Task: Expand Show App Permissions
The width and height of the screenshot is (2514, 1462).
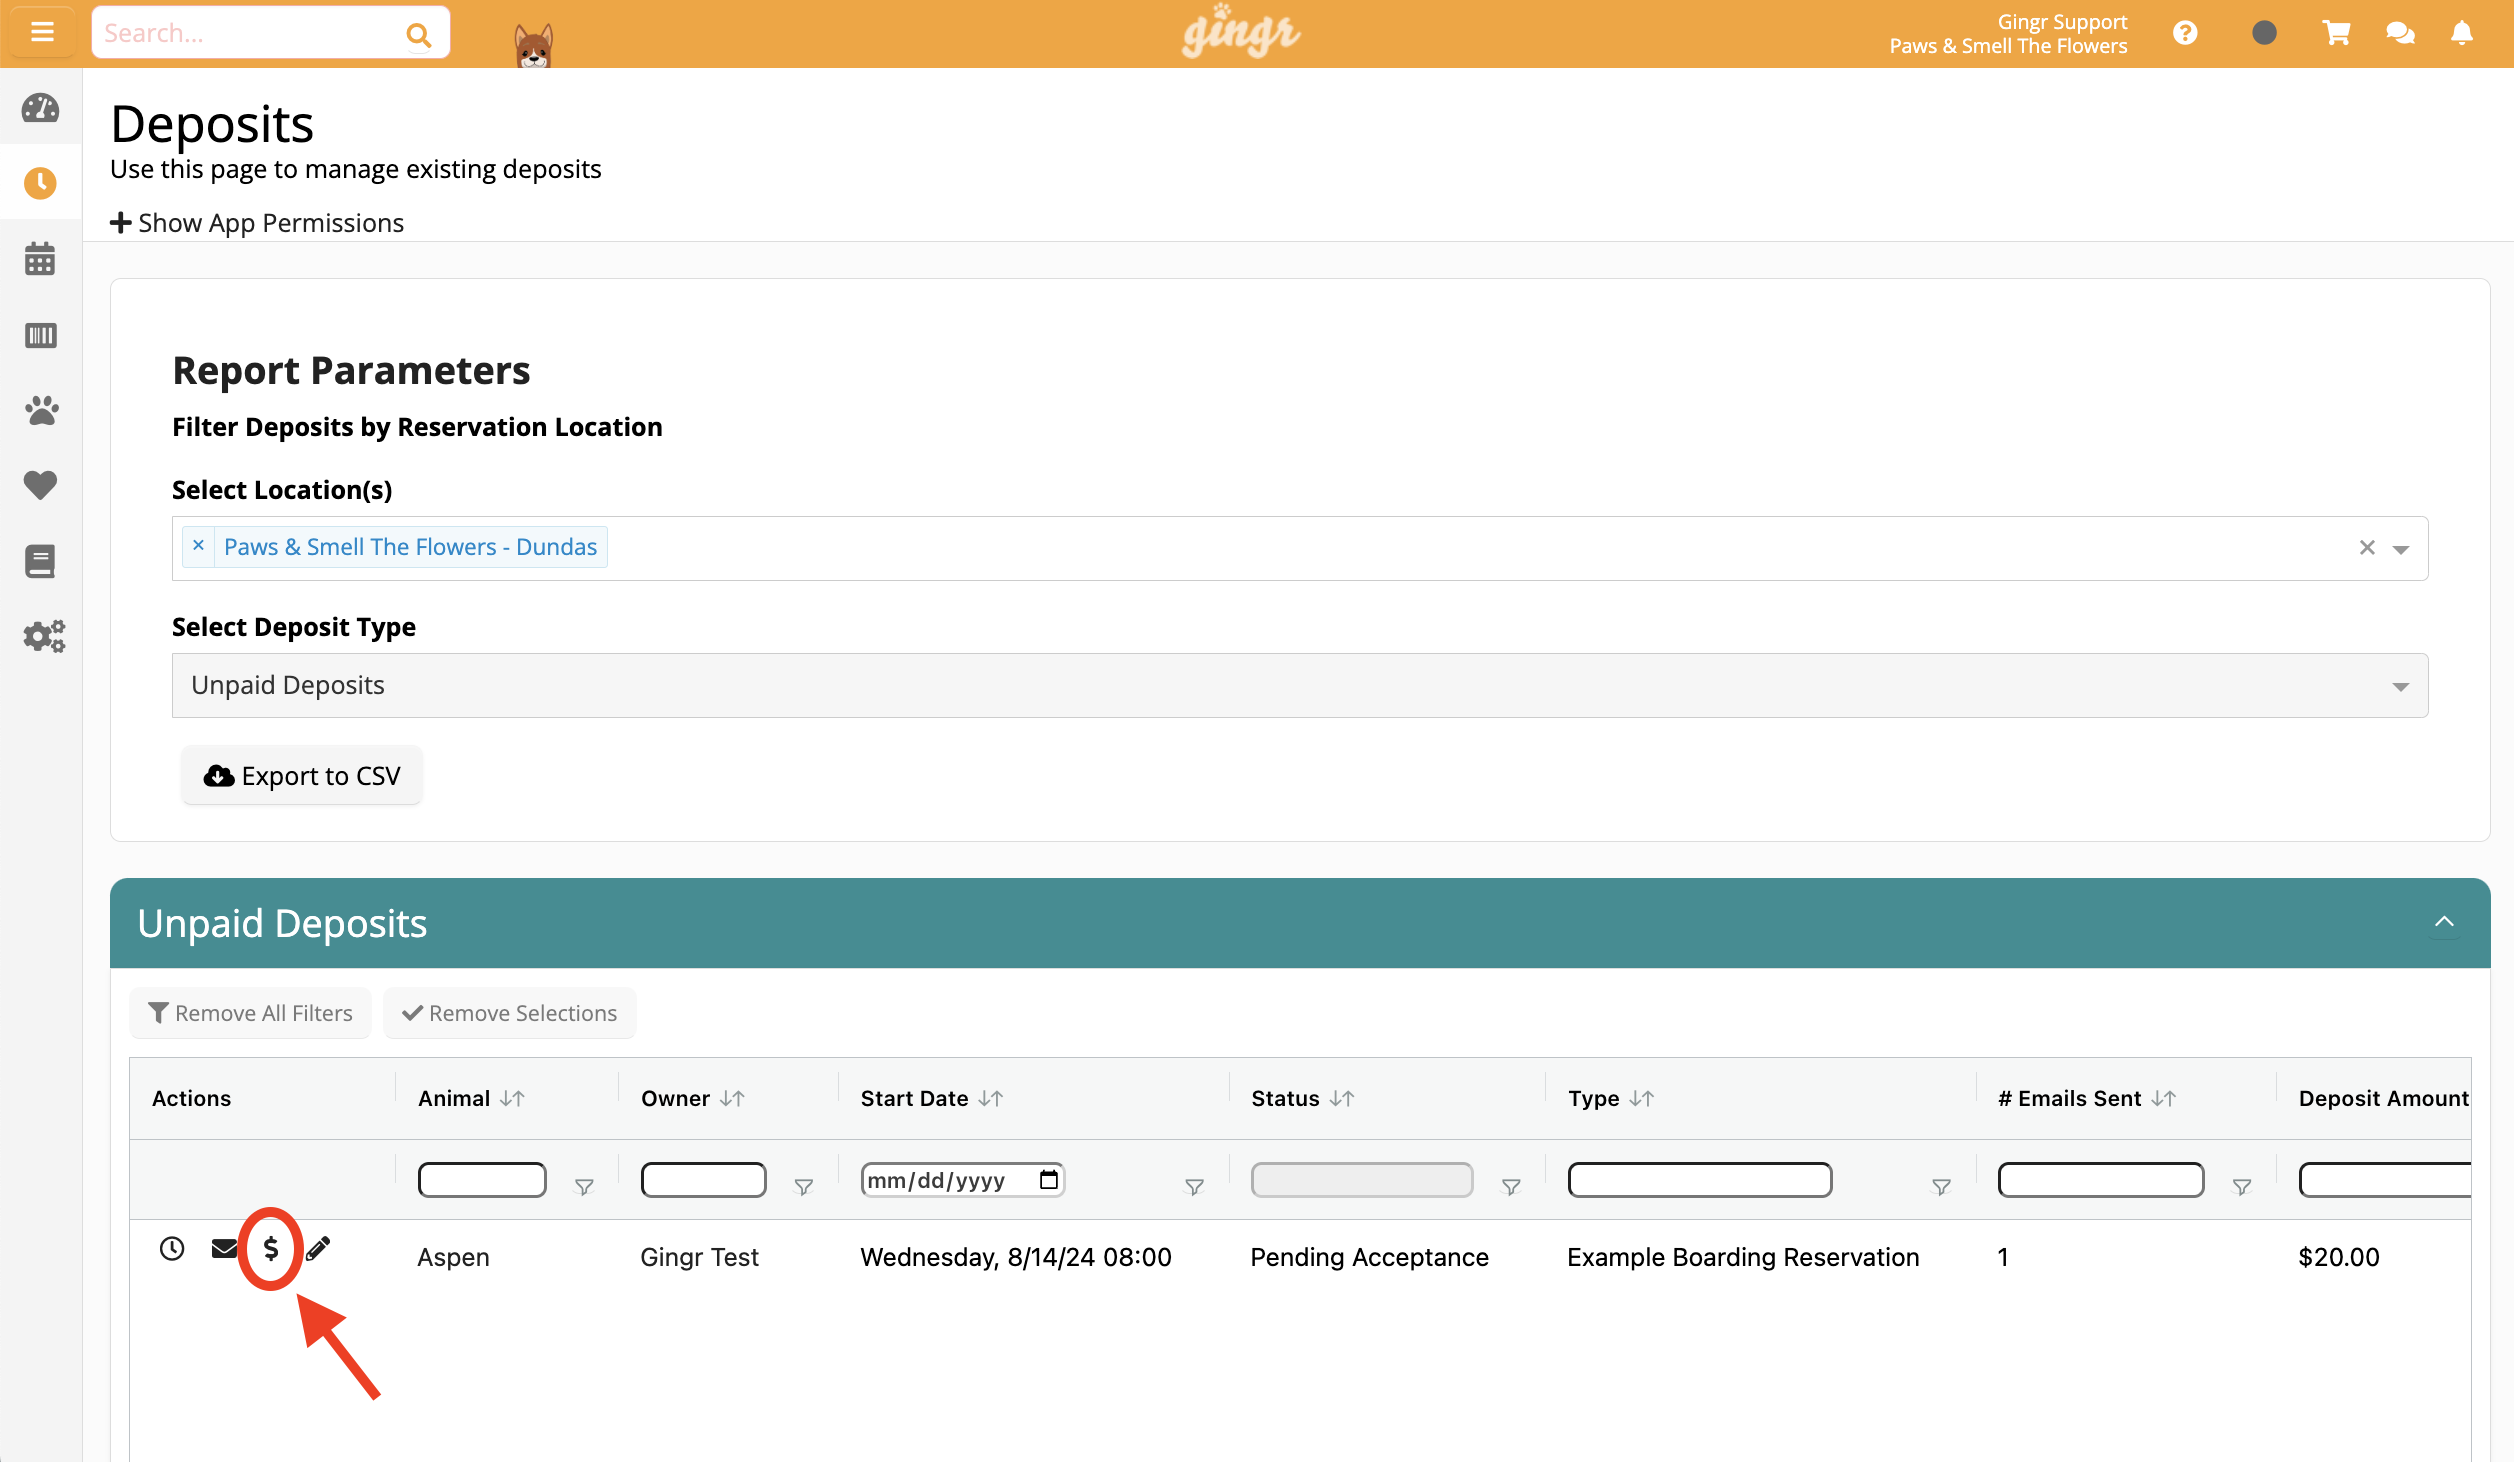Action: tap(257, 223)
